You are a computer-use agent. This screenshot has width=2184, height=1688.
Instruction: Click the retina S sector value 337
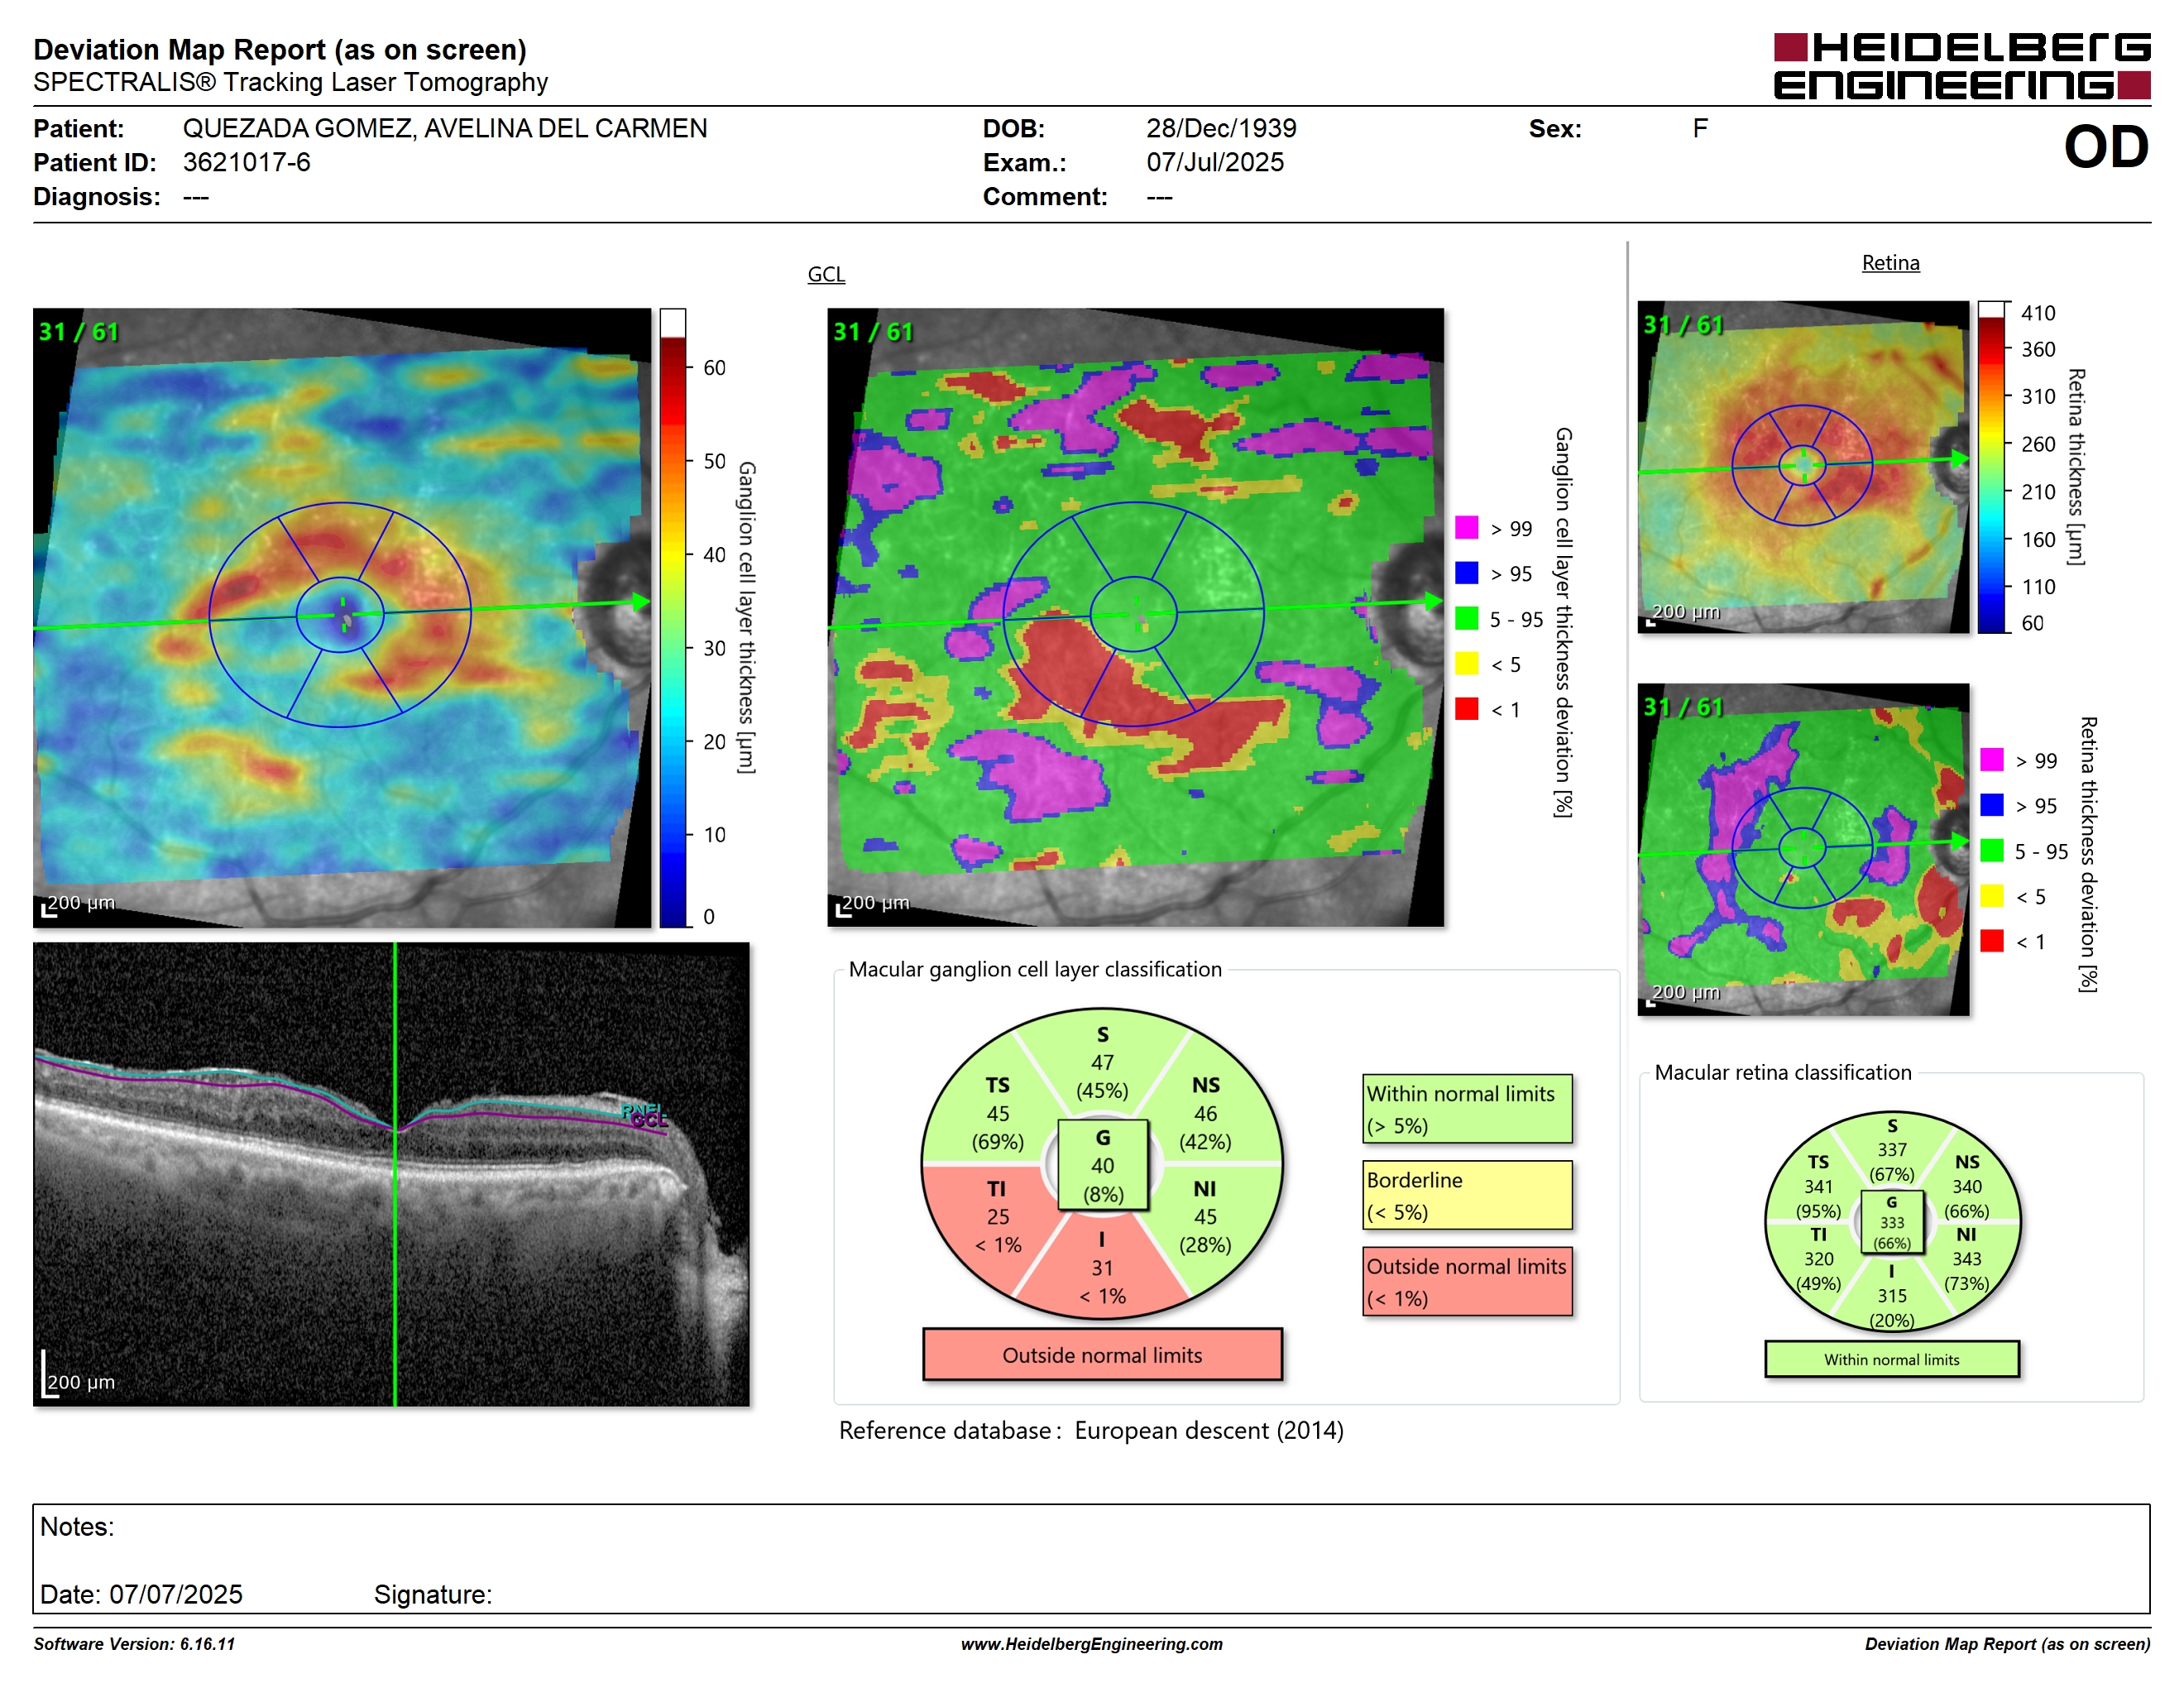click(1892, 1150)
